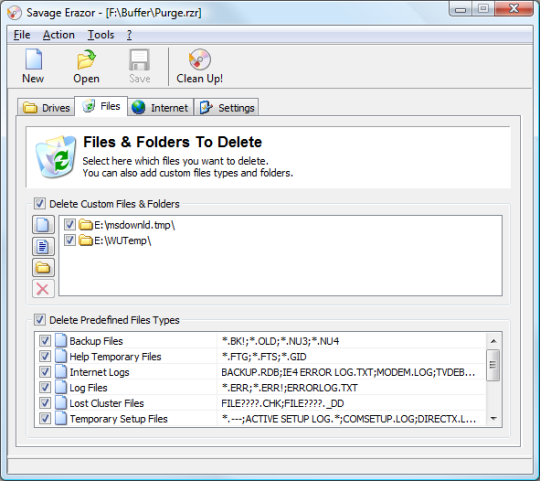
Task: Maximize the Savage Erazor window
Action: (x=483, y=9)
